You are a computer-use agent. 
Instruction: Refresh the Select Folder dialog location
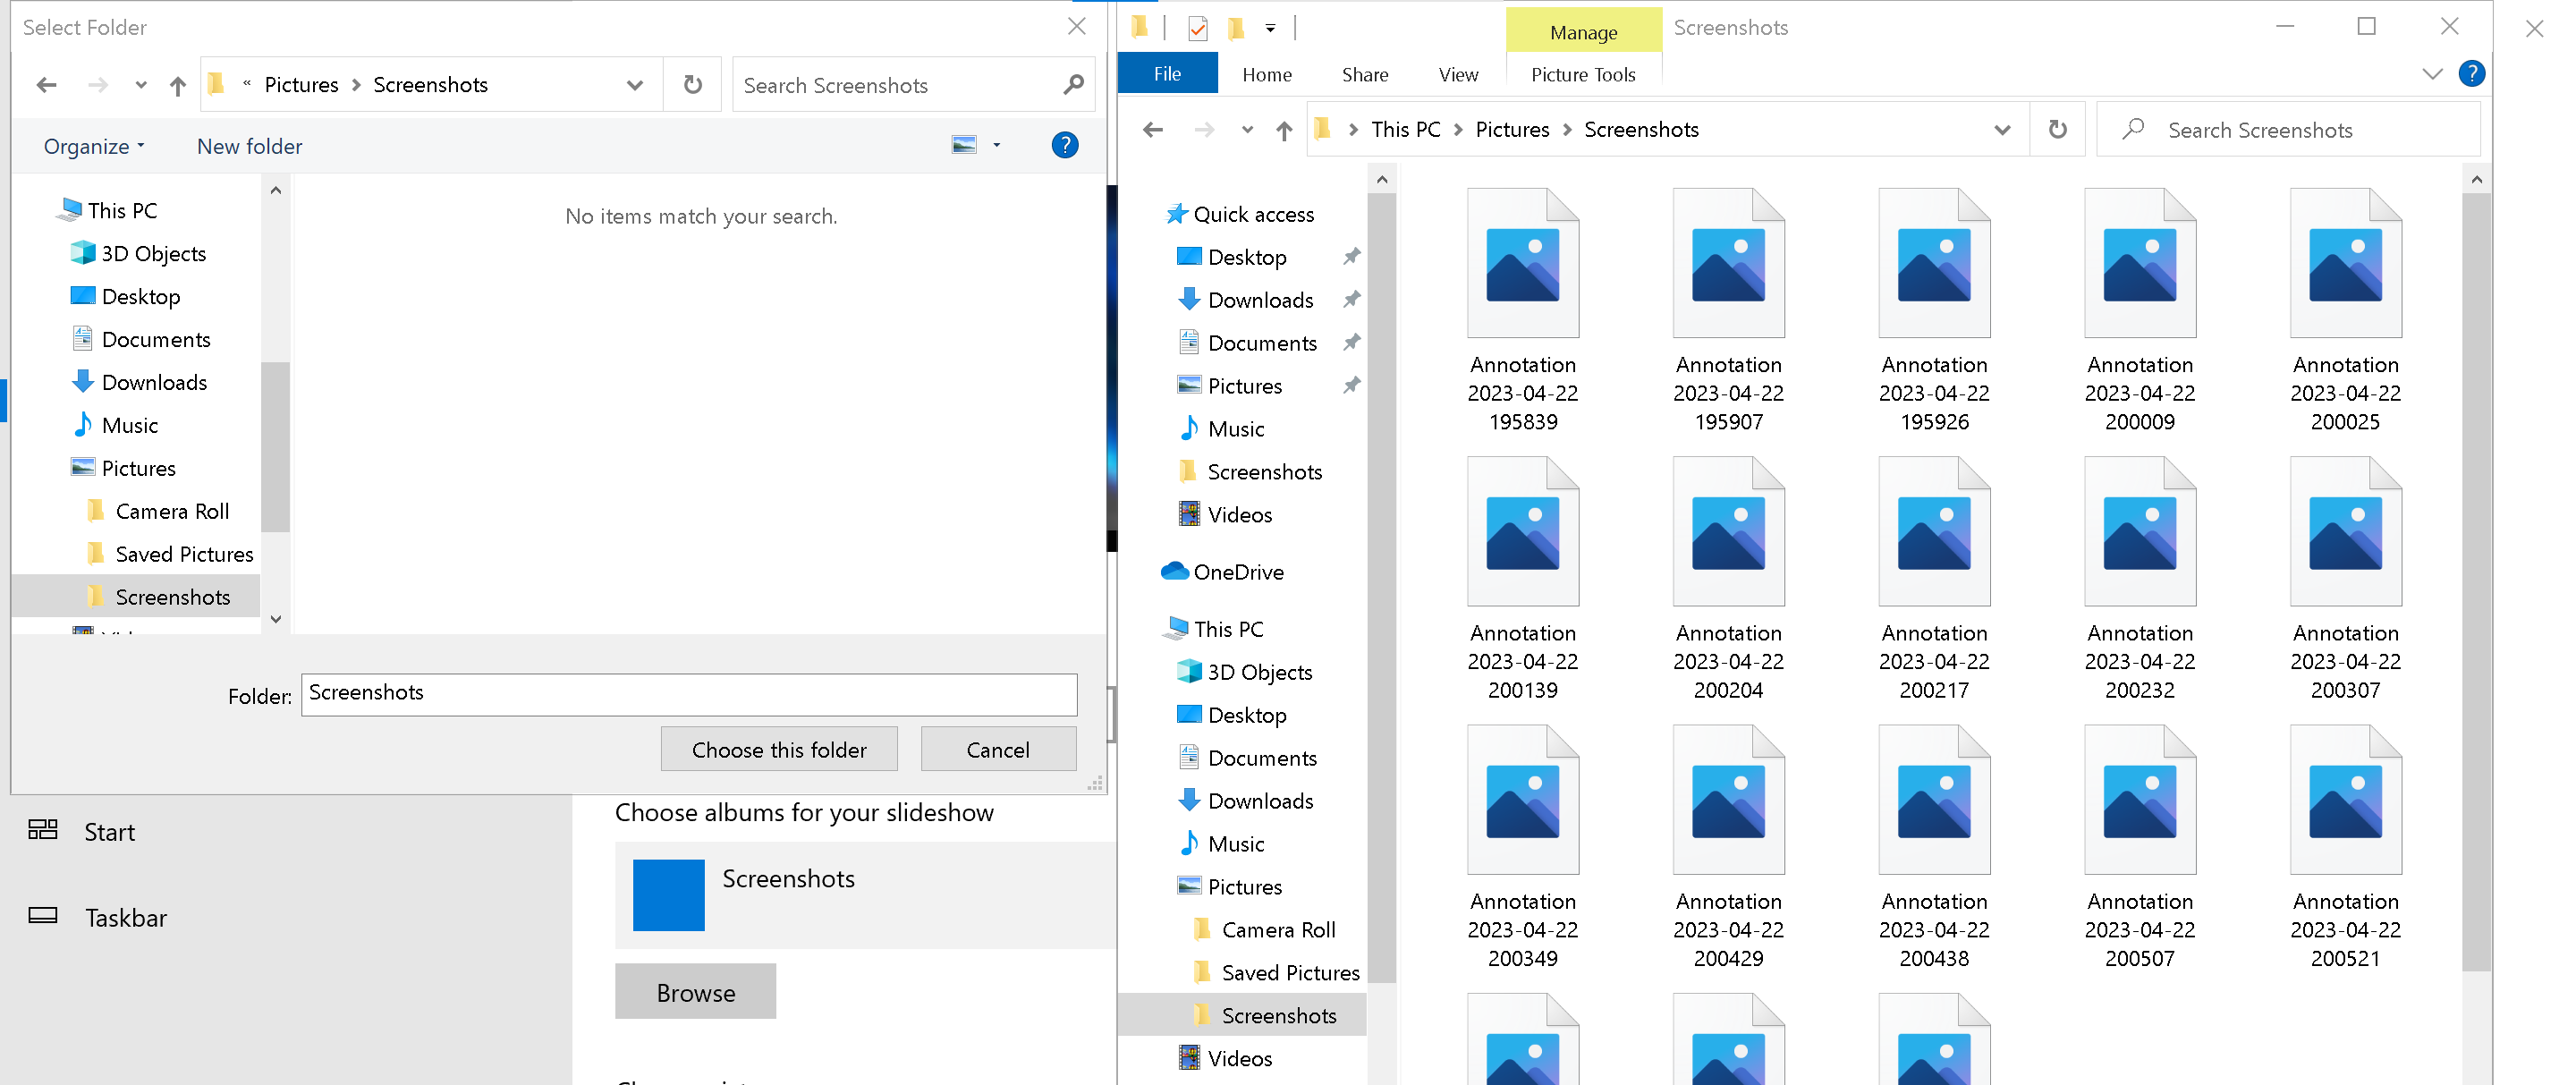pos(692,85)
